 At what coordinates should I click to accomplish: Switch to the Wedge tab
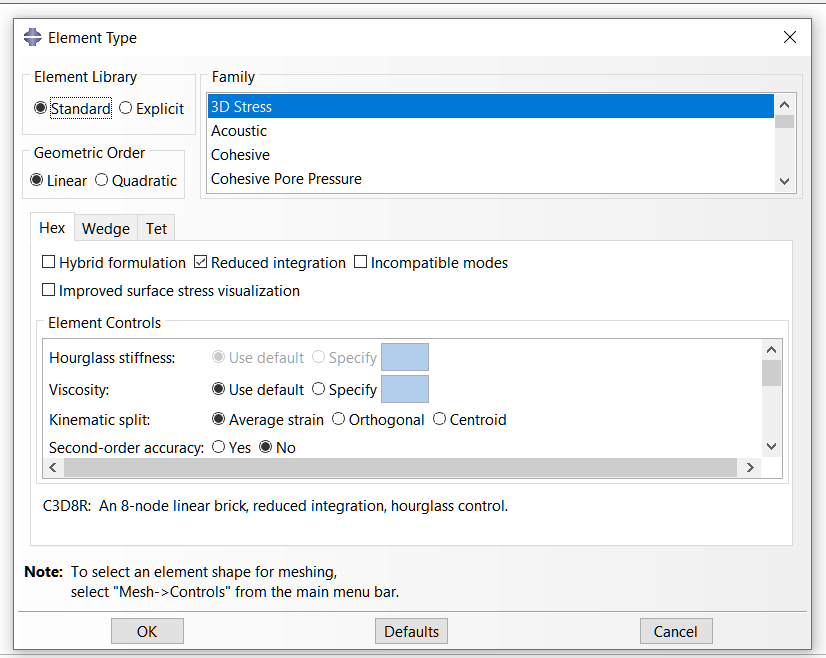click(106, 228)
